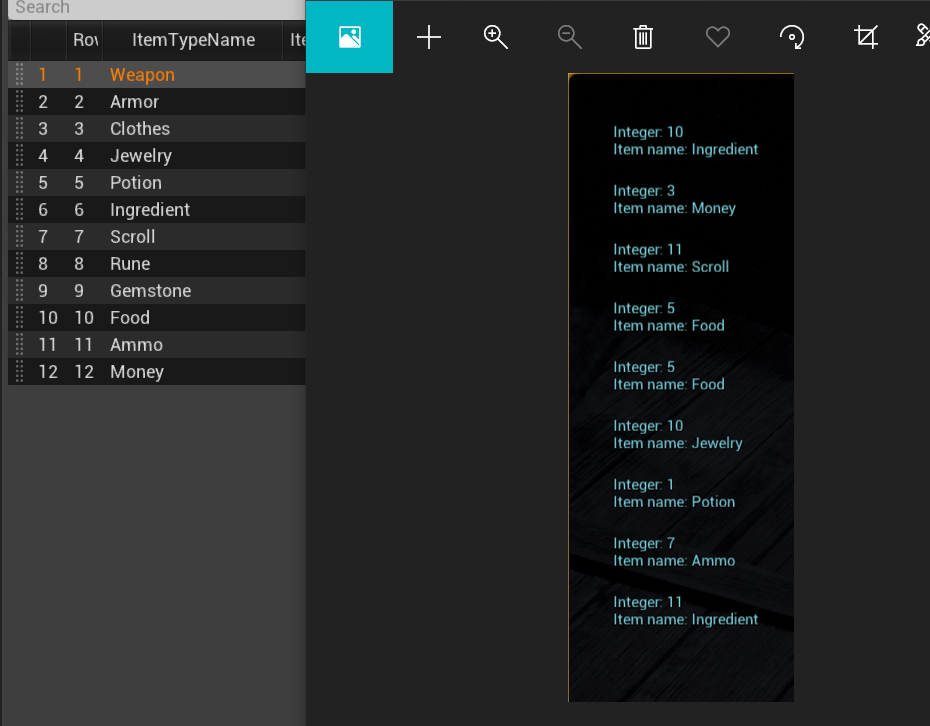The width and height of the screenshot is (930, 726).
Task: Click drag handle of Gemstone row
Action: tap(19, 291)
